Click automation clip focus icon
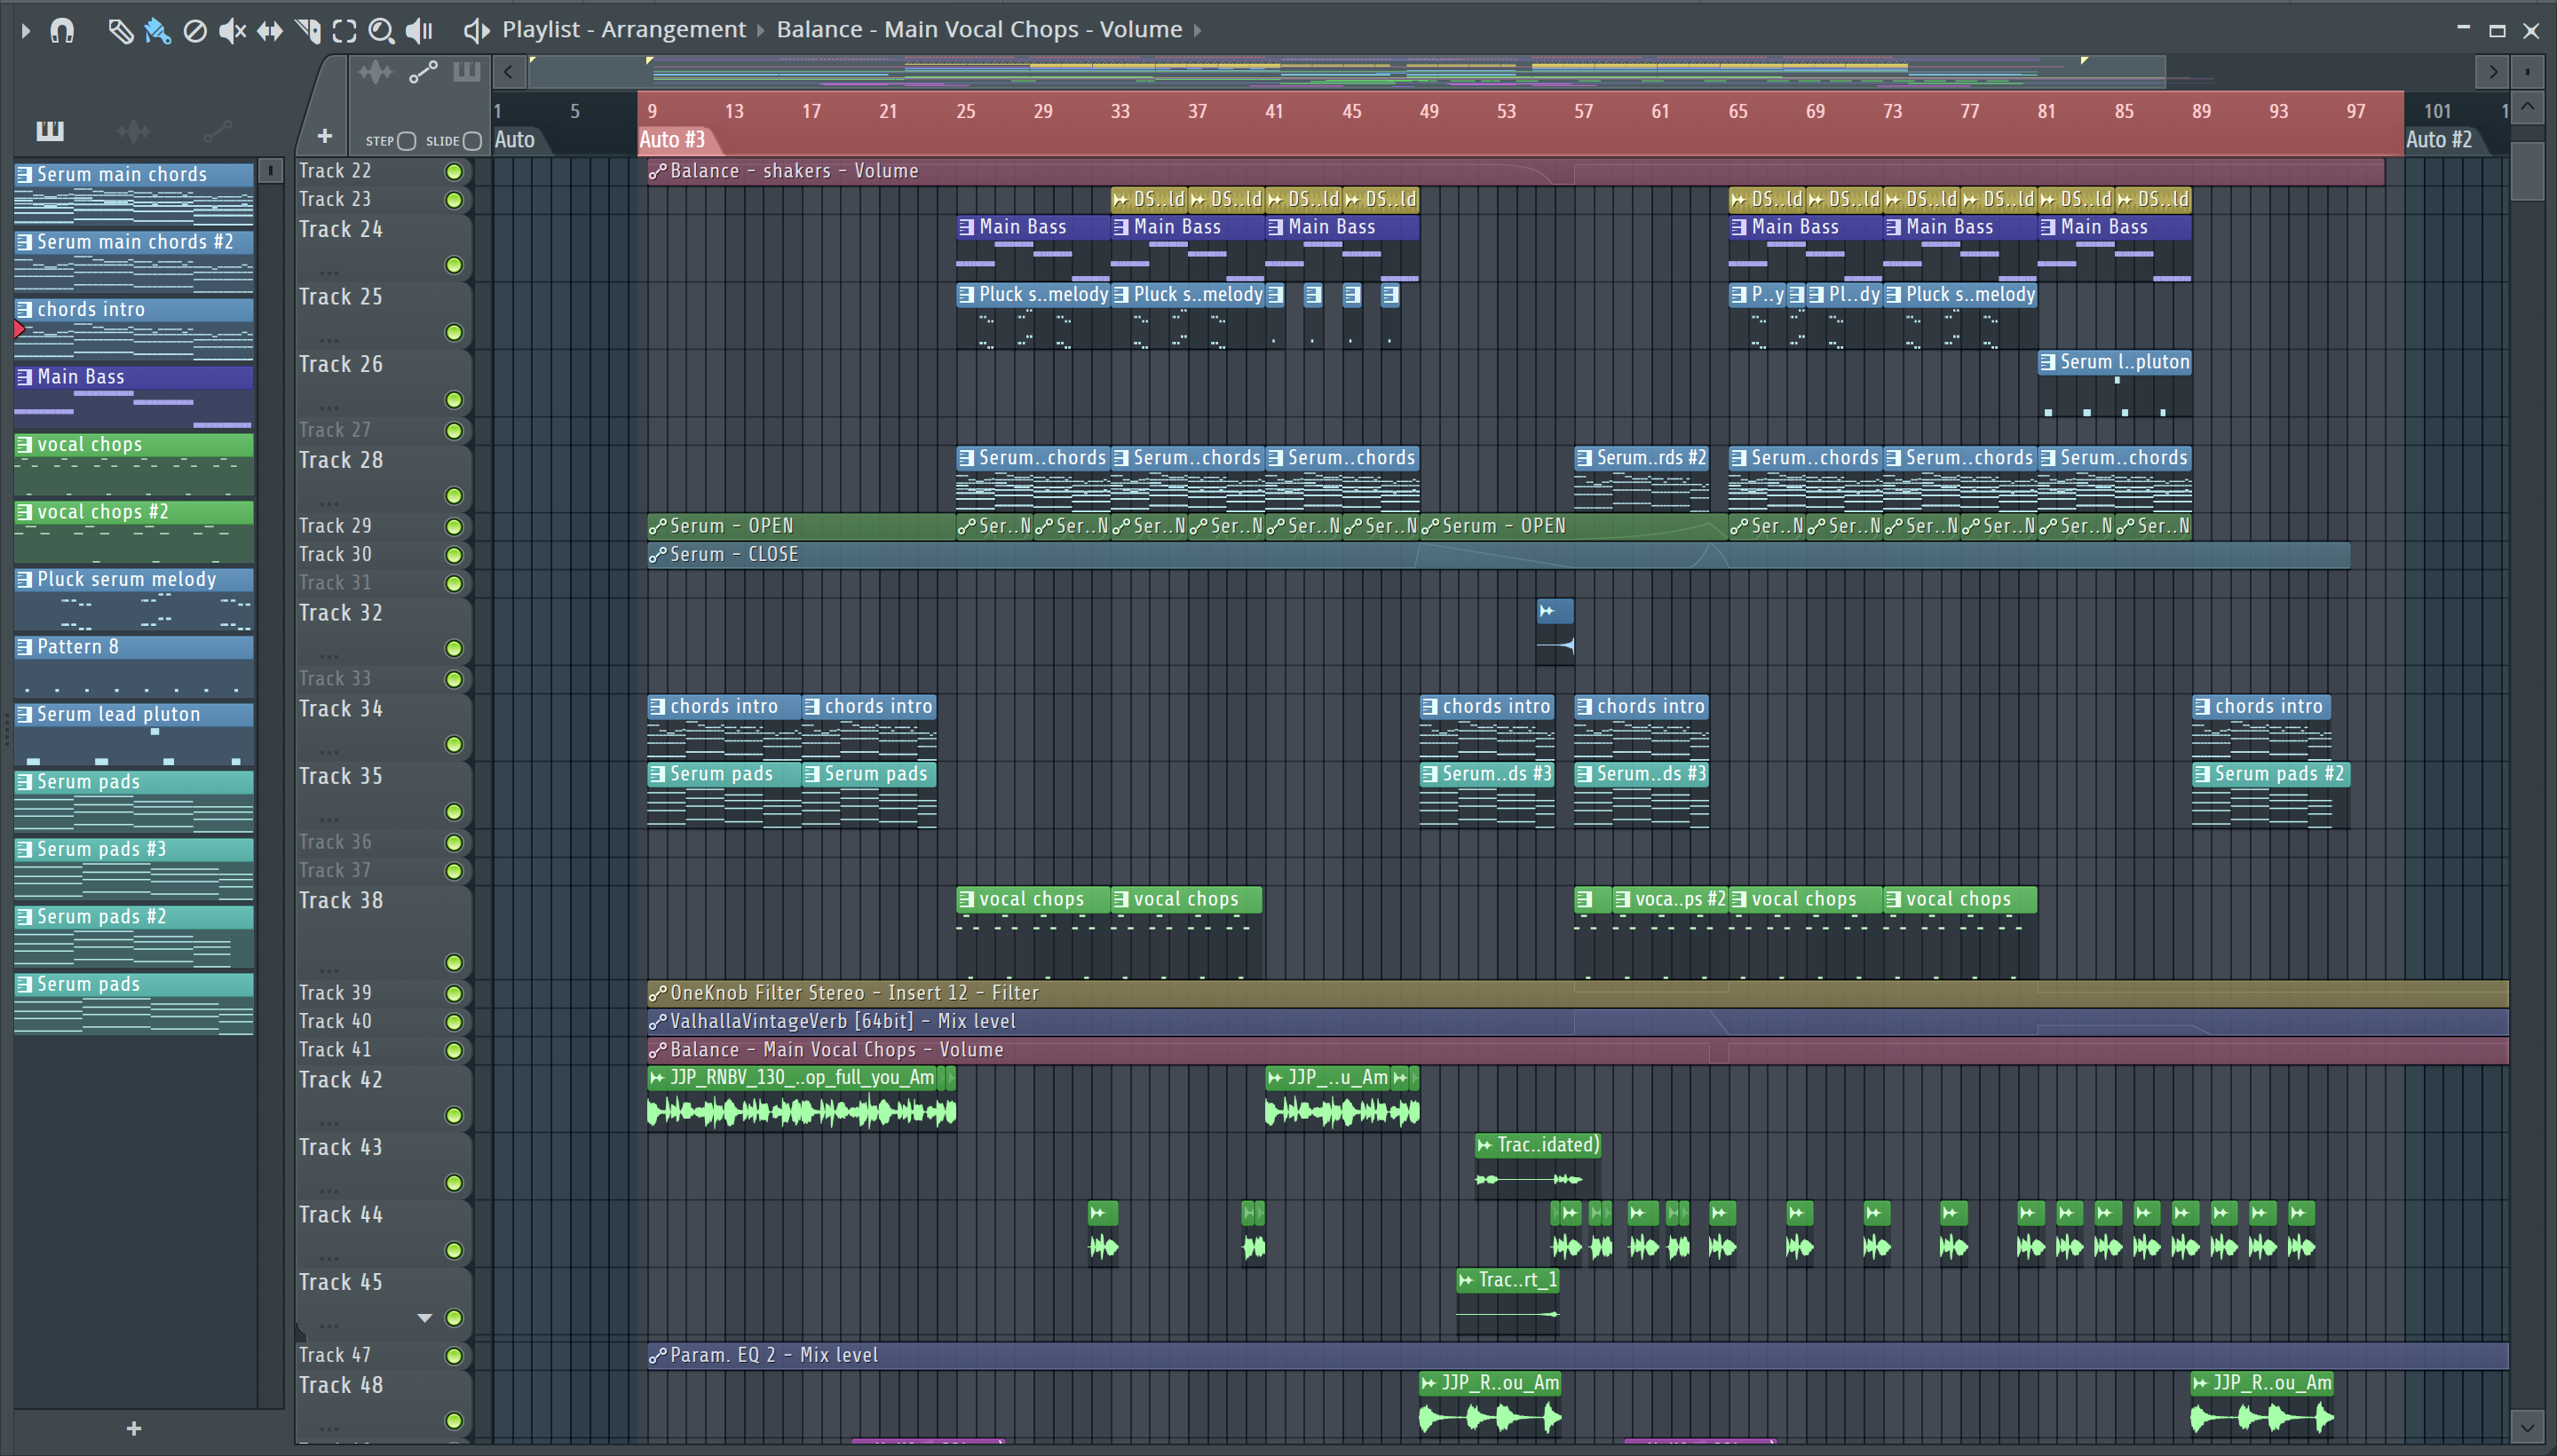 pos(423,72)
